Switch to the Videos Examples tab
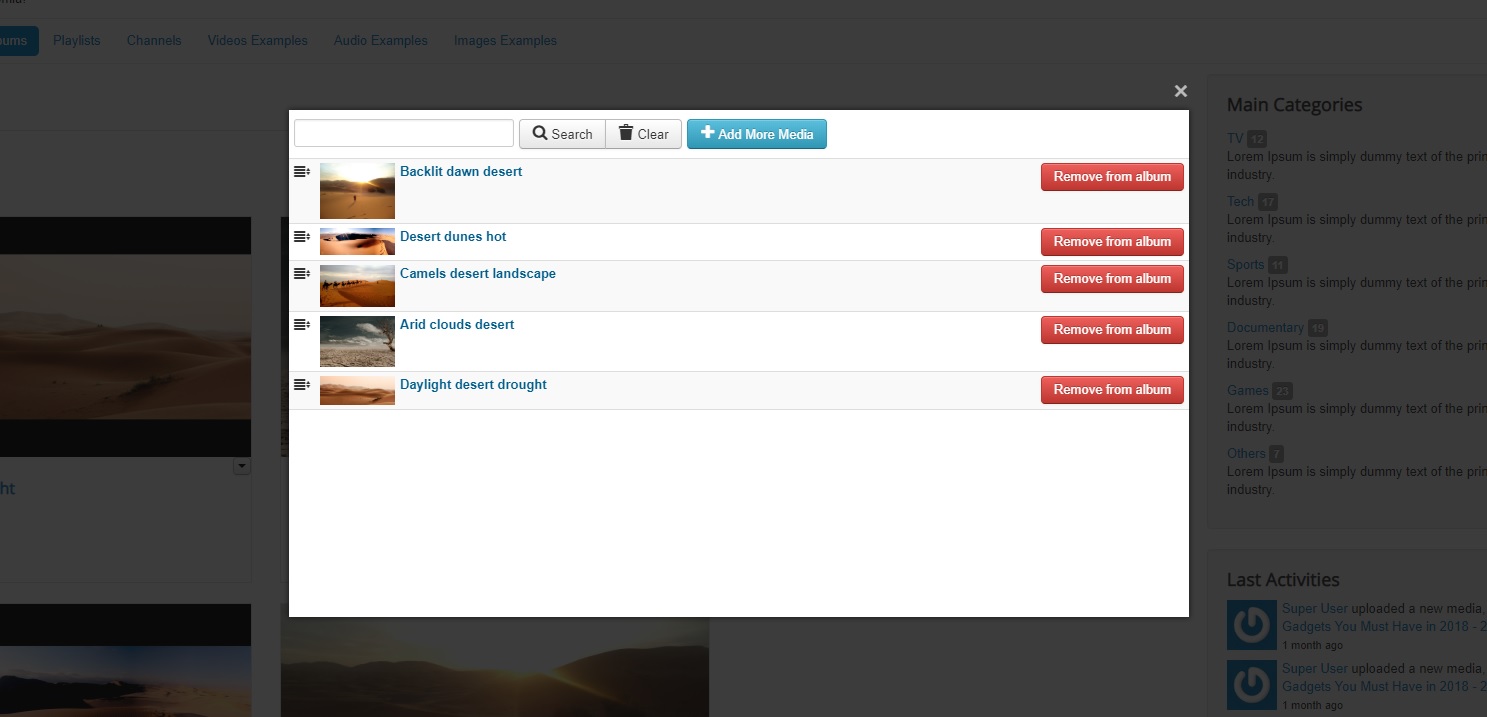Screen dimensions: 1487x717 (x=257, y=41)
